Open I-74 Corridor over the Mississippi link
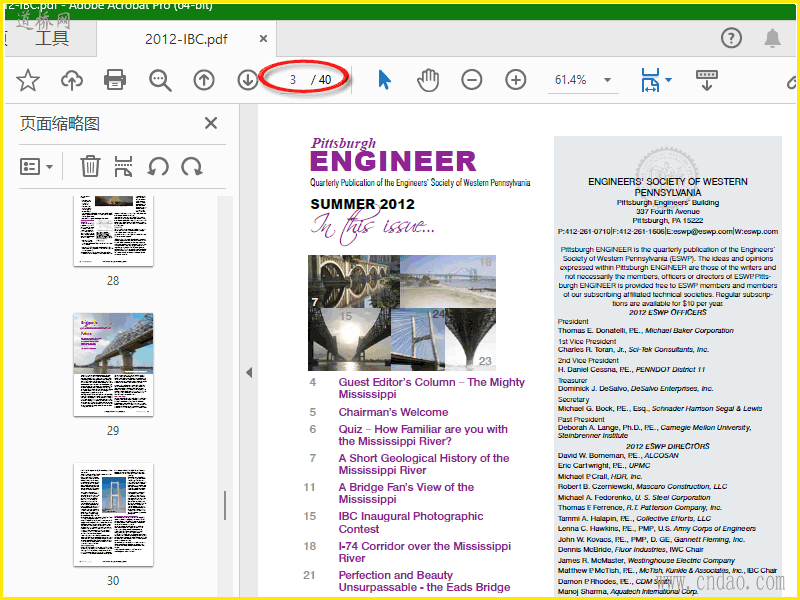 424,552
